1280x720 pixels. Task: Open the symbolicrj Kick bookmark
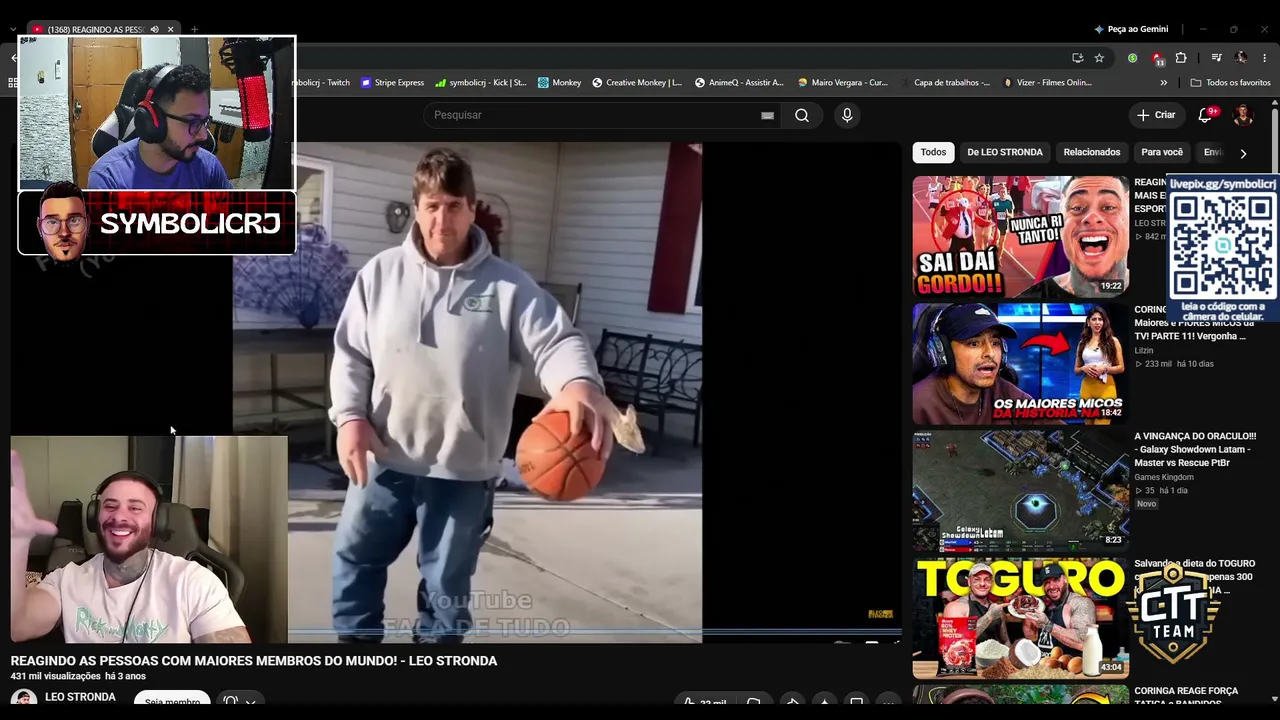point(481,83)
